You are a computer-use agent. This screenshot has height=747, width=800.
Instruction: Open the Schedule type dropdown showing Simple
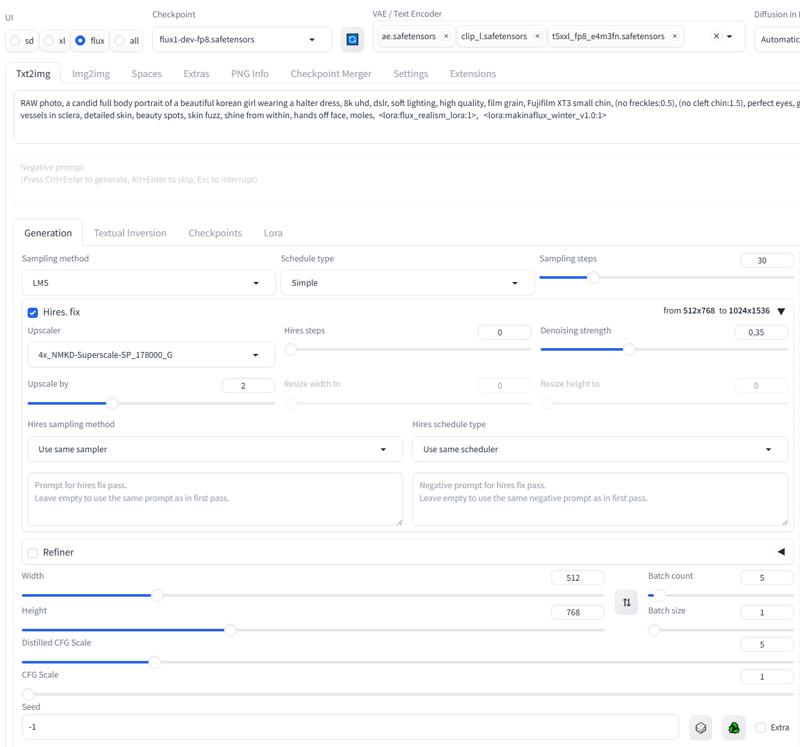(x=407, y=283)
